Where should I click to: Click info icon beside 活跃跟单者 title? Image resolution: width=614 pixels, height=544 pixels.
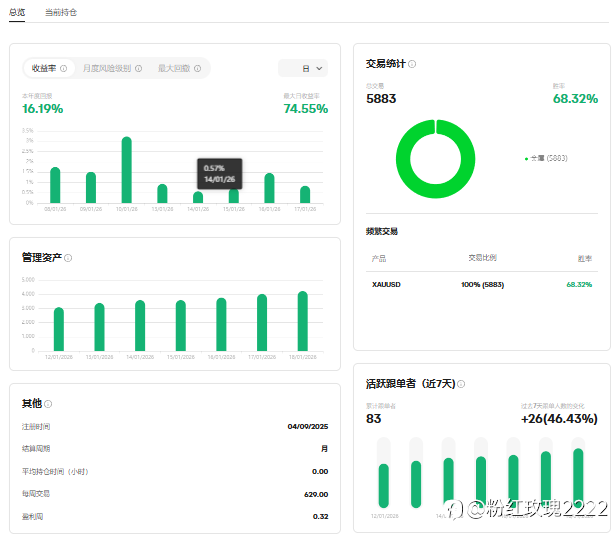coord(461,384)
